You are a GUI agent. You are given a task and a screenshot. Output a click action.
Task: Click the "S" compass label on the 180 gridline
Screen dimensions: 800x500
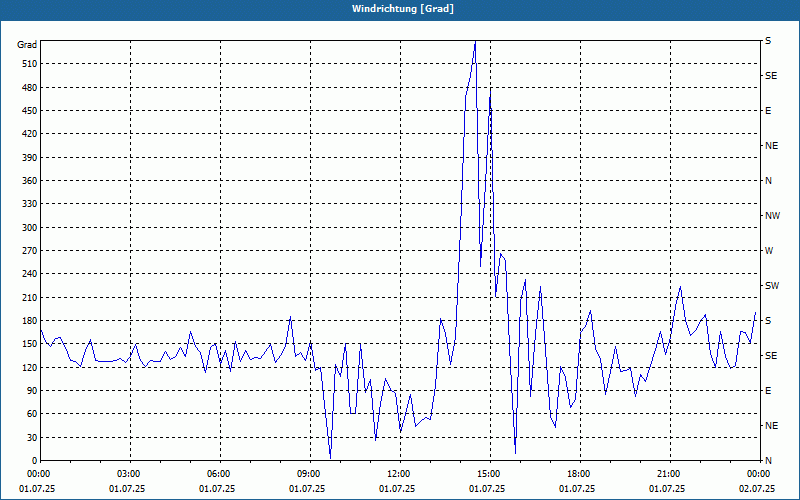[768, 321]
